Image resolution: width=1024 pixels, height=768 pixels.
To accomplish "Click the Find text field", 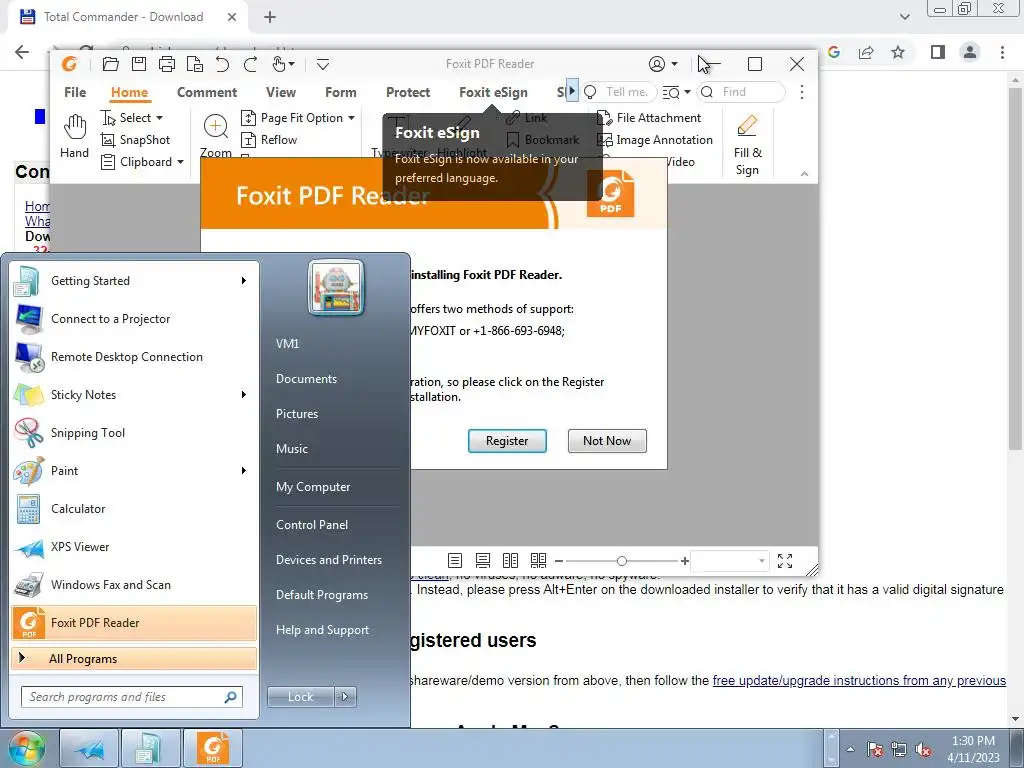I will click(741, 92).
